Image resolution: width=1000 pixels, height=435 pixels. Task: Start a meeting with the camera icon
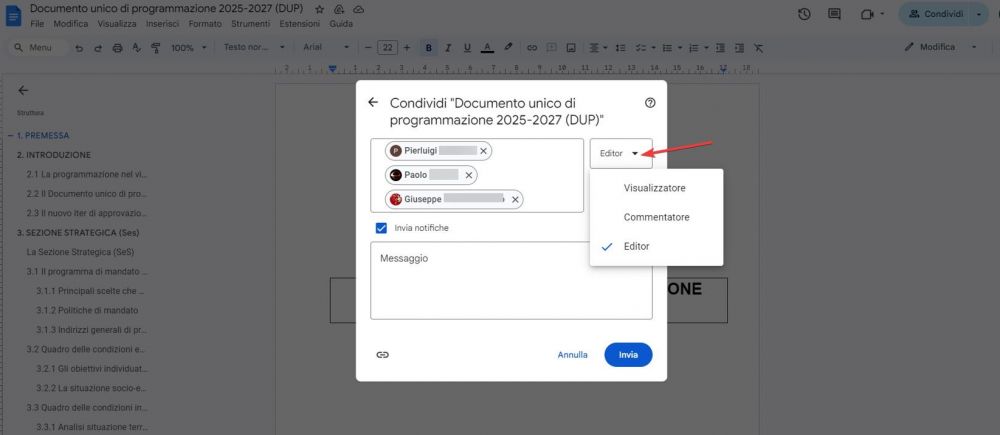pyautogui.click(x=866, y=14)
